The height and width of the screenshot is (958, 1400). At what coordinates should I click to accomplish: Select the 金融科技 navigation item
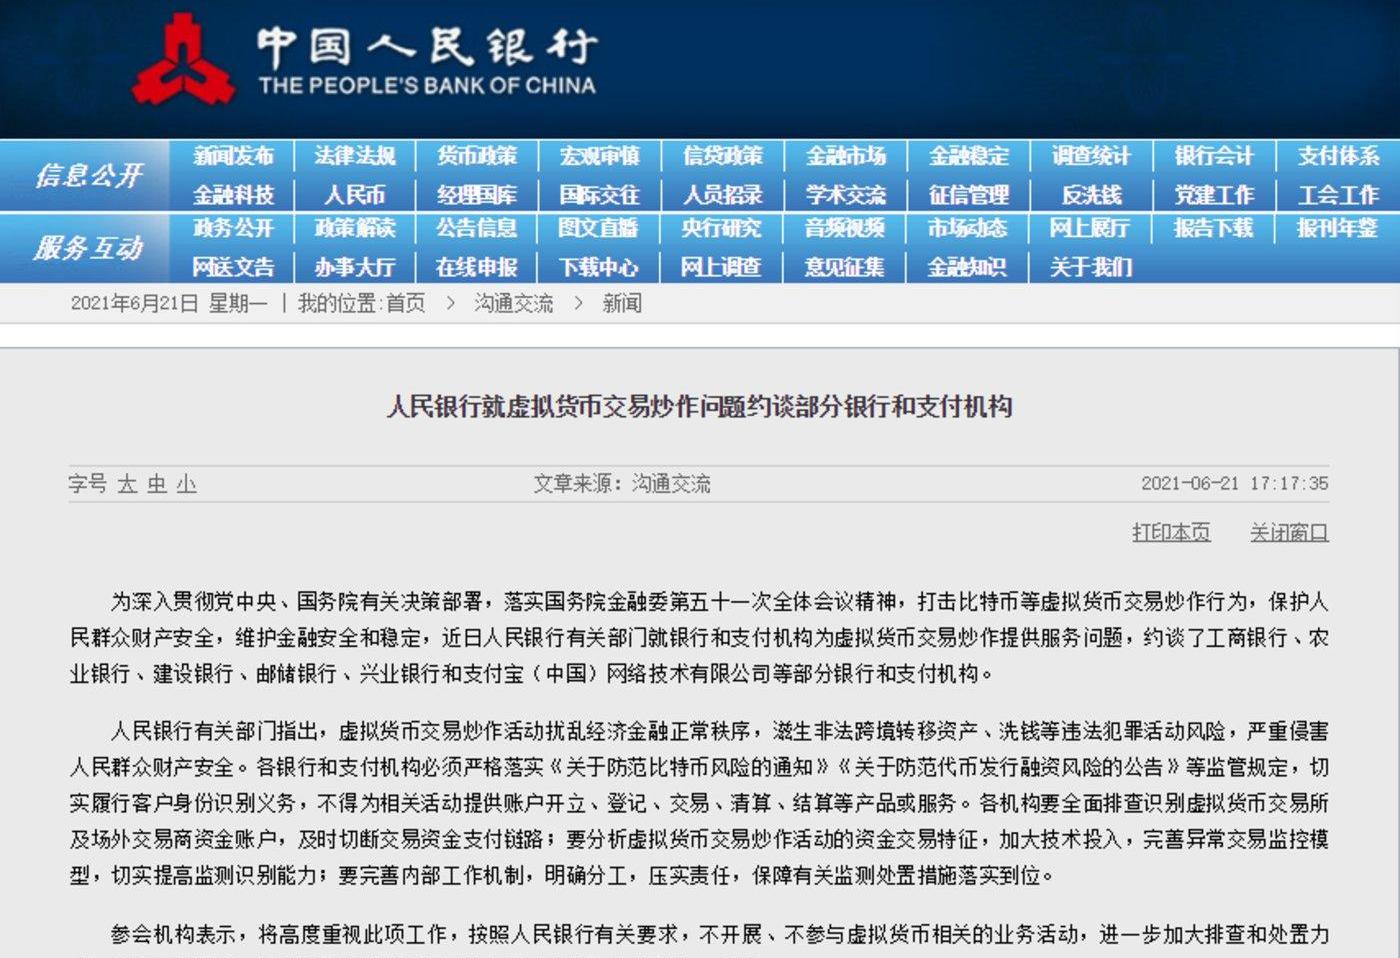[233, 195]
